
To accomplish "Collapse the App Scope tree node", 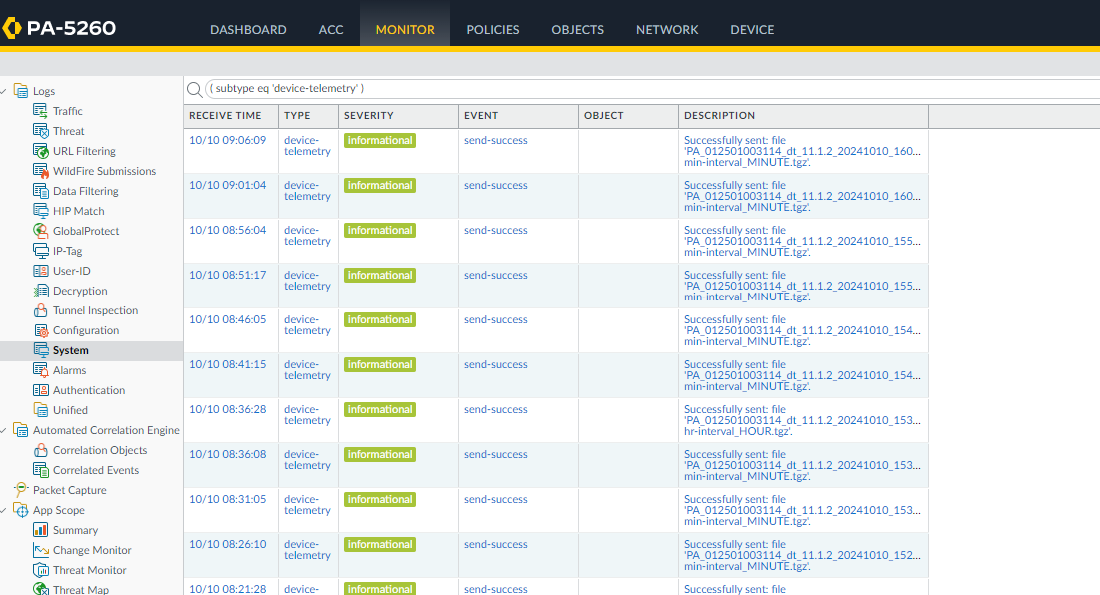I will [6, 510].
